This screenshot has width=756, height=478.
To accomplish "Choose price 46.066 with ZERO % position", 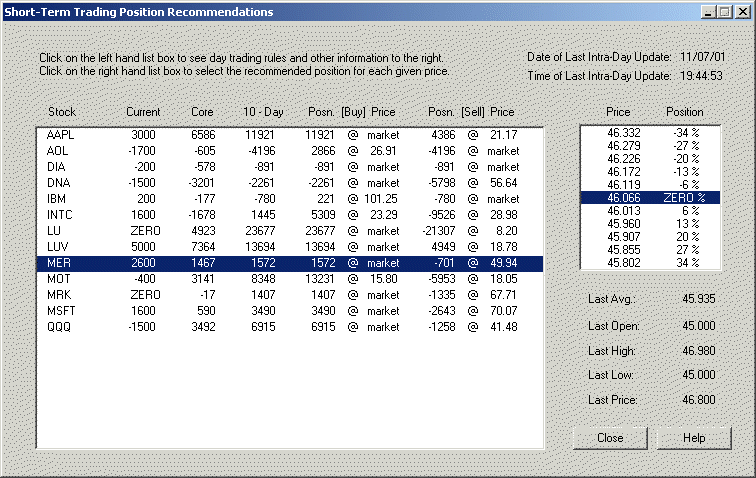I will coord(650,198).
